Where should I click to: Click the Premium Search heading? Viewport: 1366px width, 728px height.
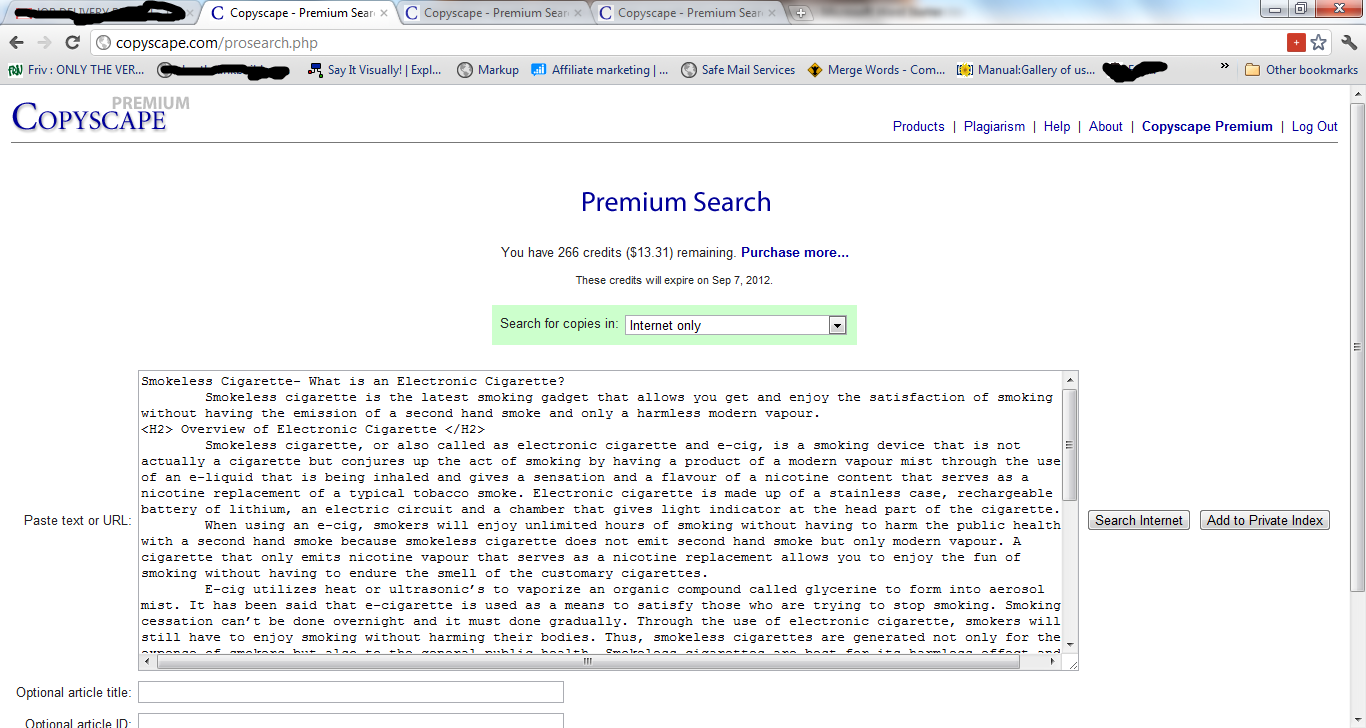click(x=676, y=202)
